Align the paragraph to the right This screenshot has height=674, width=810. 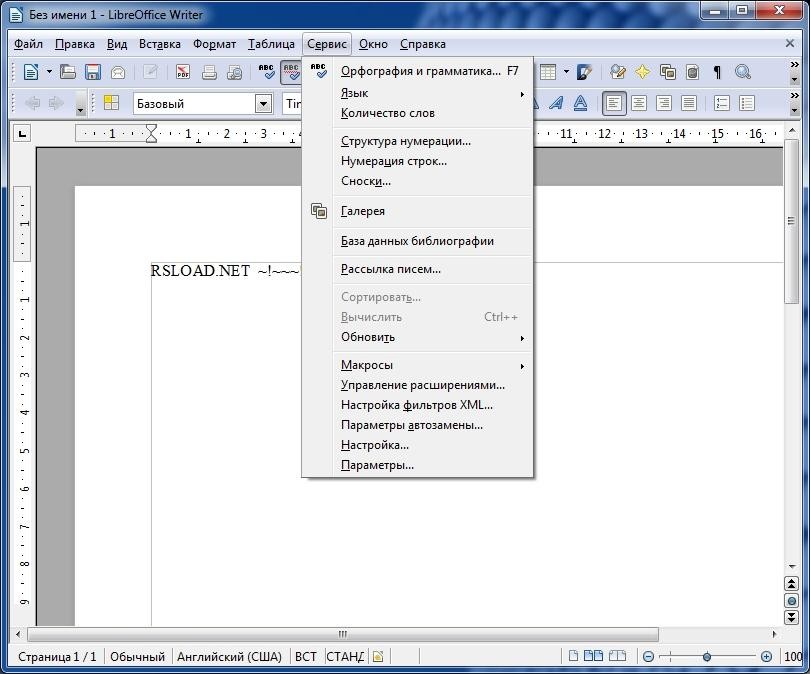(664, 103)
